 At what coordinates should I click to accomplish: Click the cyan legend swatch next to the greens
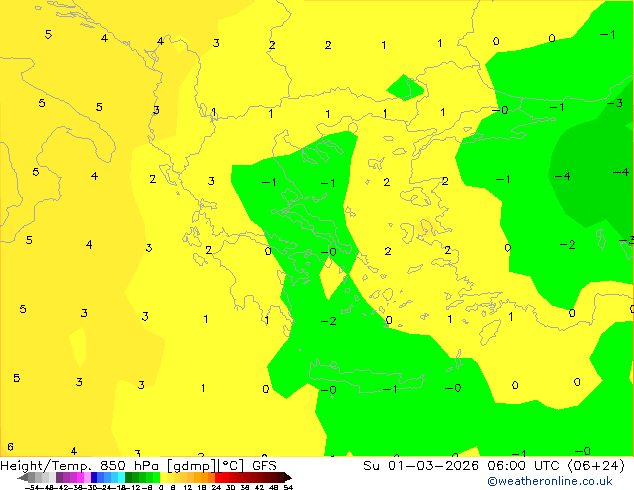pyautogui.click(x=122, y=477)
